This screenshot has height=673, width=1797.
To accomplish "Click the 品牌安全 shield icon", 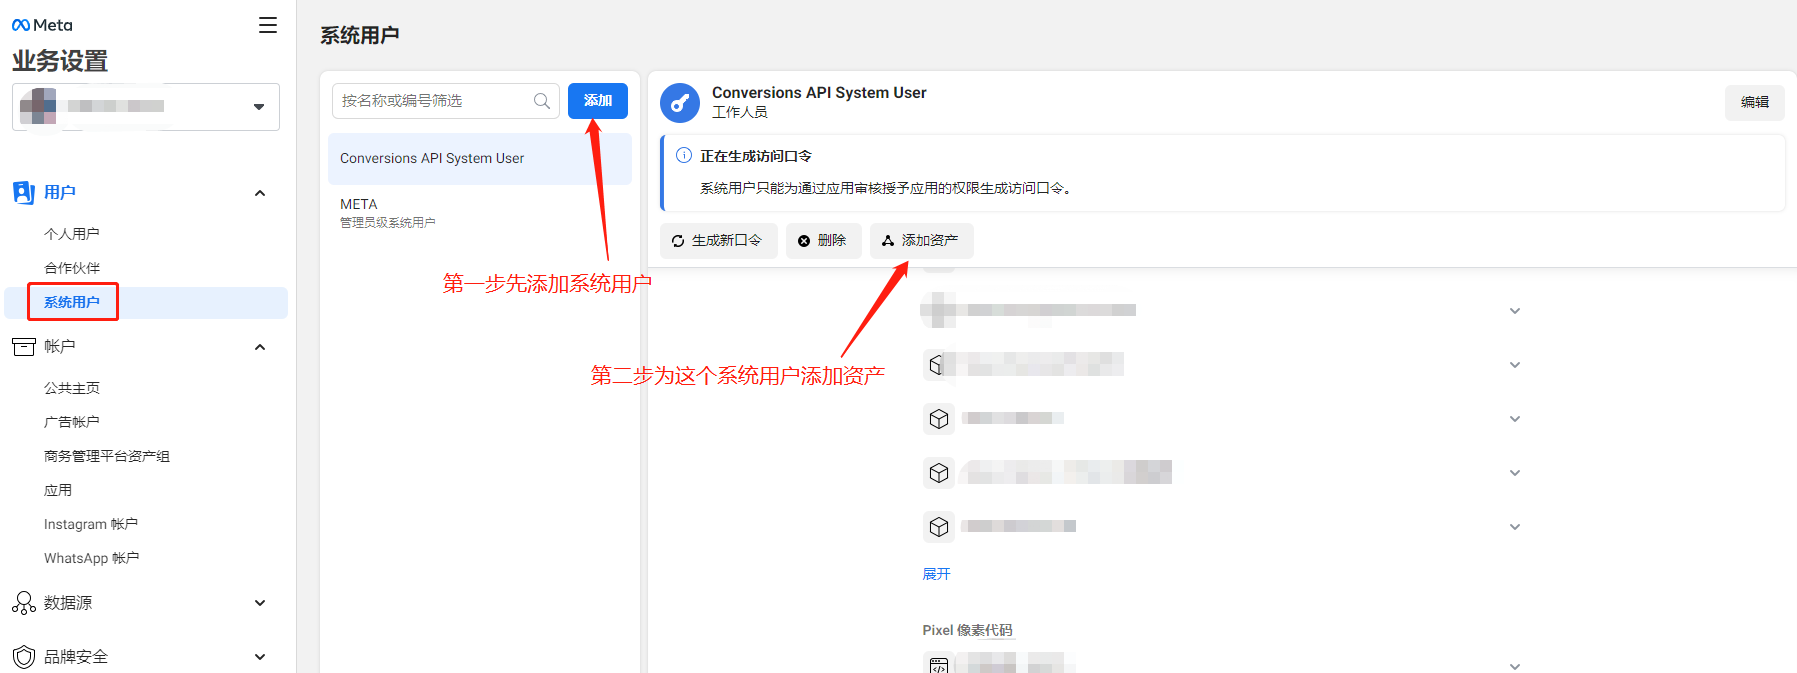I will [x=24, y=657].
